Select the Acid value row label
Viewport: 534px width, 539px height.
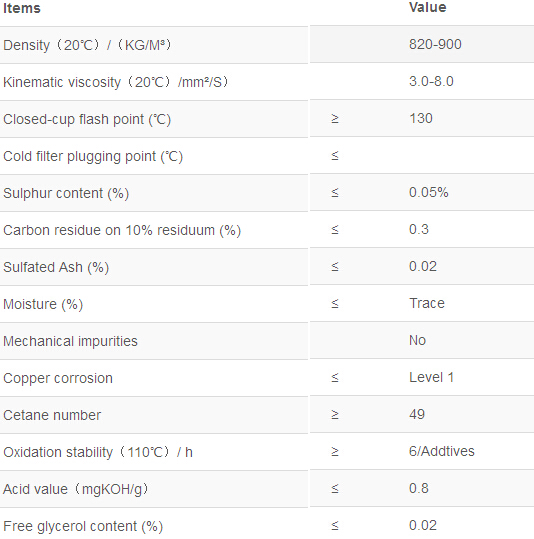76,489
